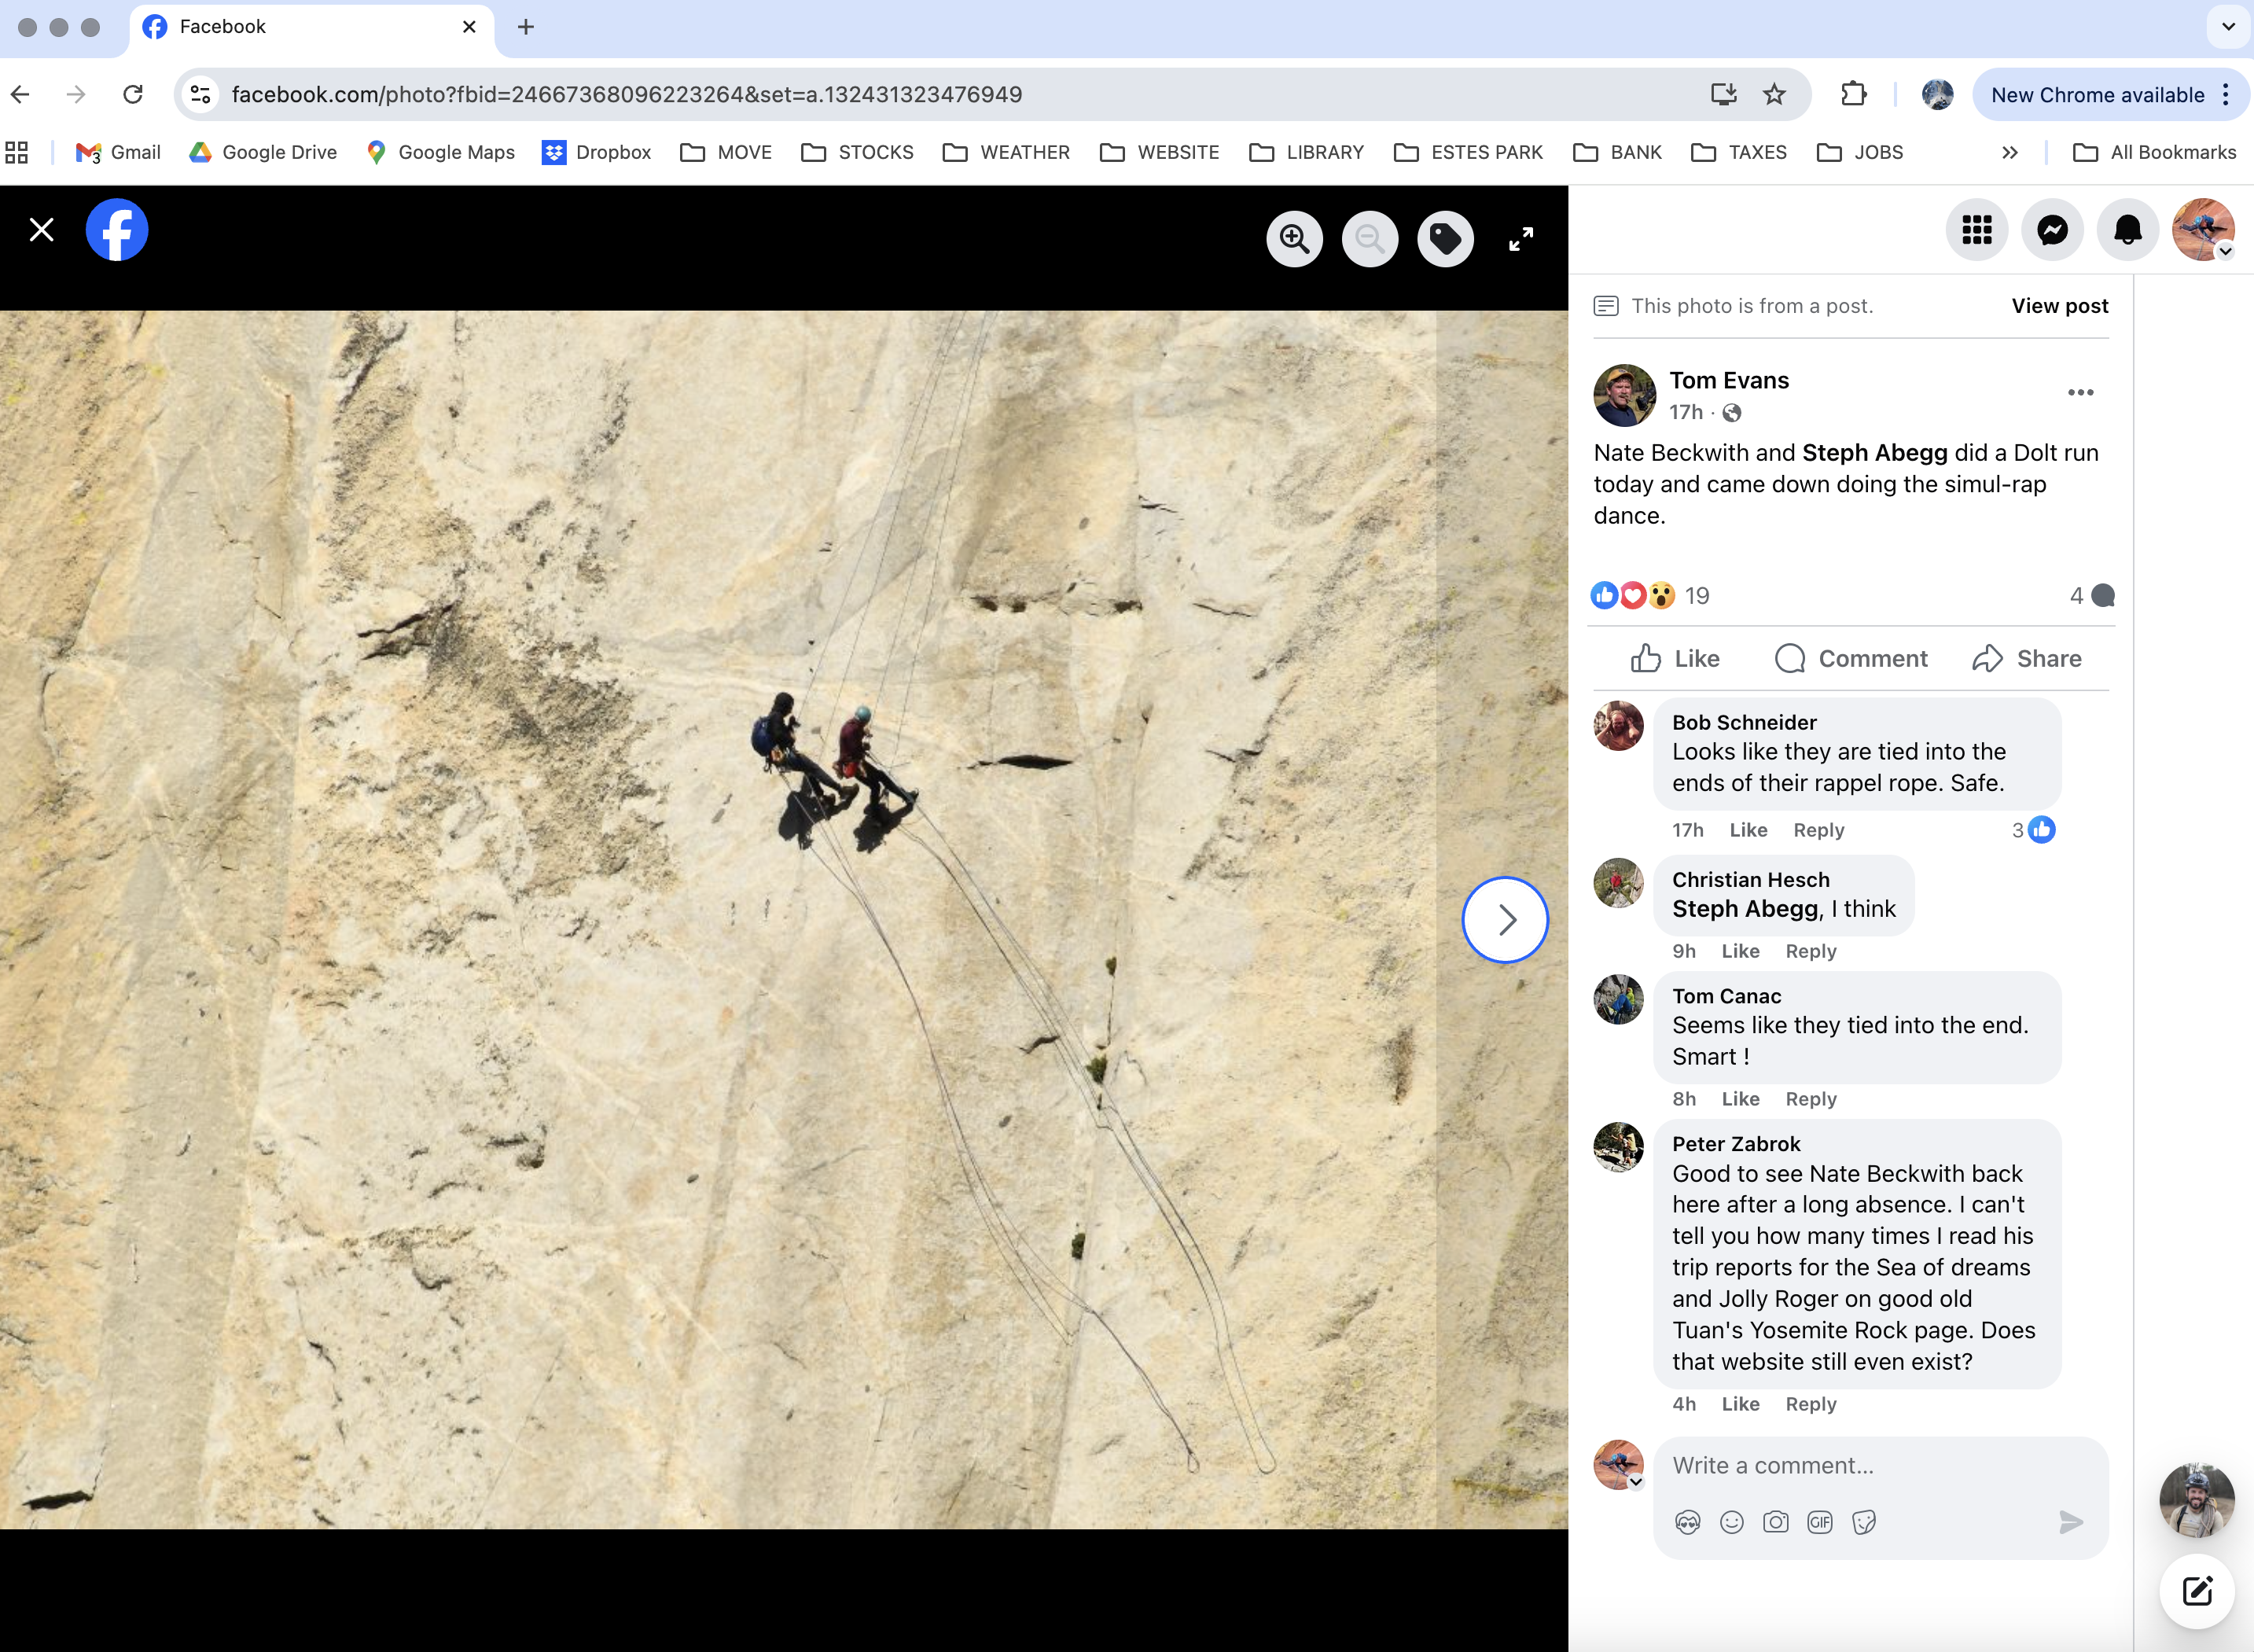Image resolution: width=2254 pixels, height=1652 pixels.
Task: Attach photo with camera icon
Action: coord(1775,1522)
